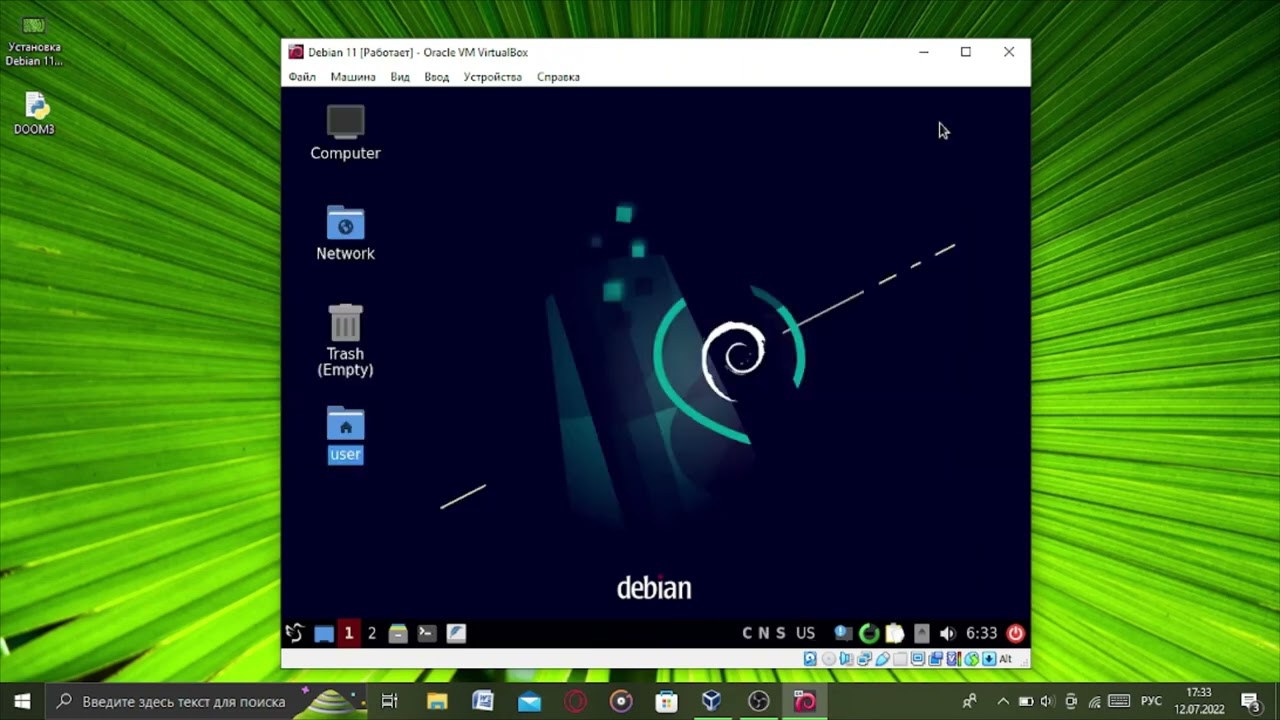1280x720 pixels.
Task: Click VirtualBox network adapter status icon
Action: coord(865,659)
